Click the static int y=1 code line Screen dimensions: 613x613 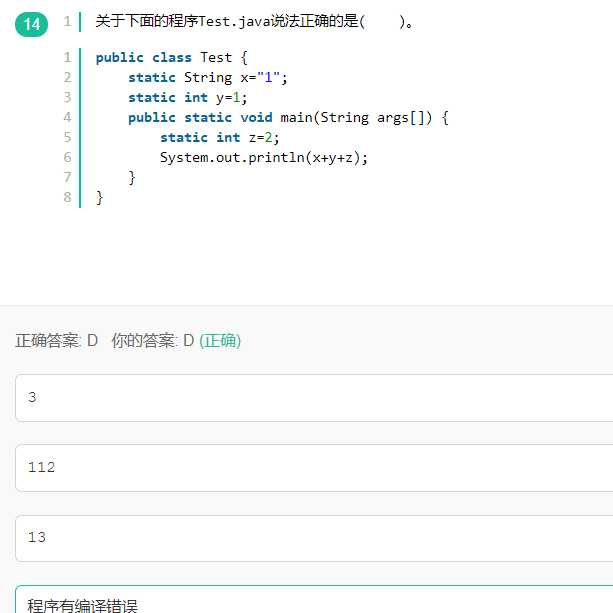(188, 97)
